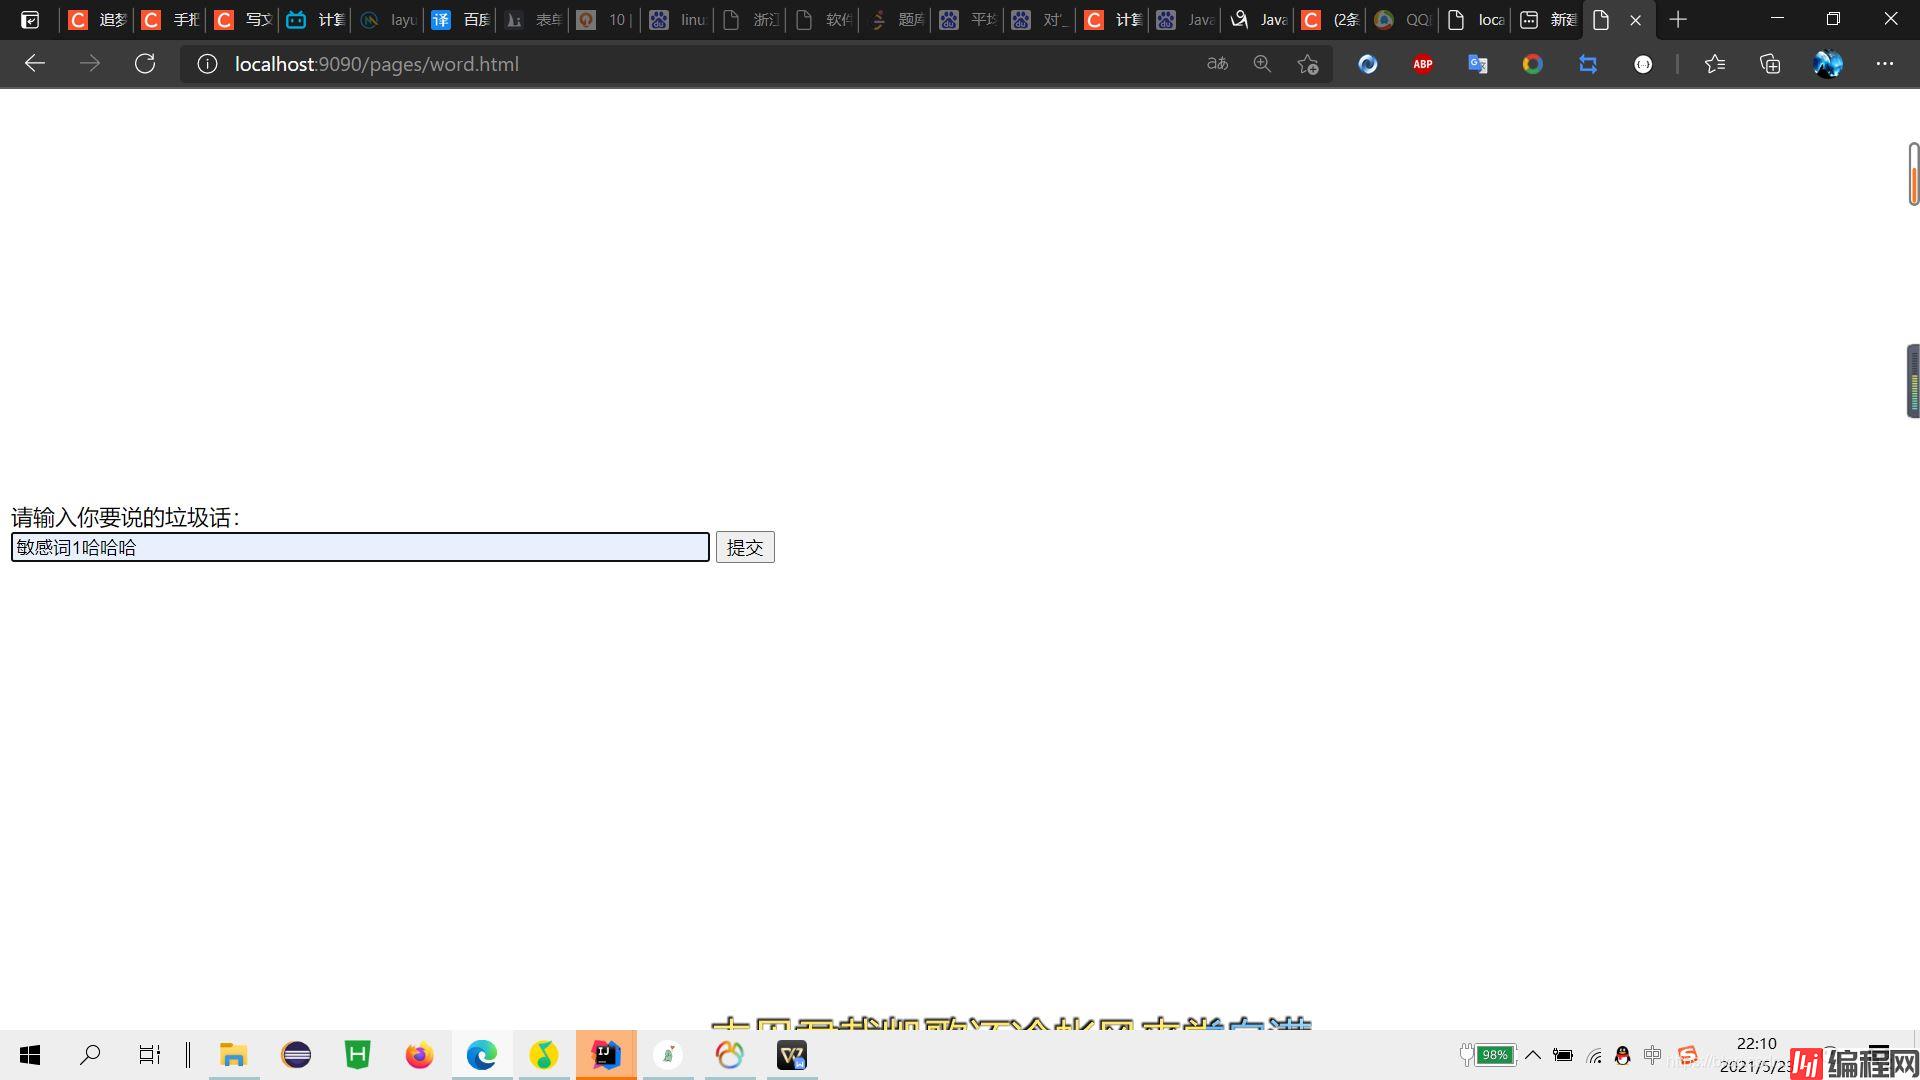Click the blue circular extension icon
The height and width of the screenshot is (1080, 1920).
1368,64
